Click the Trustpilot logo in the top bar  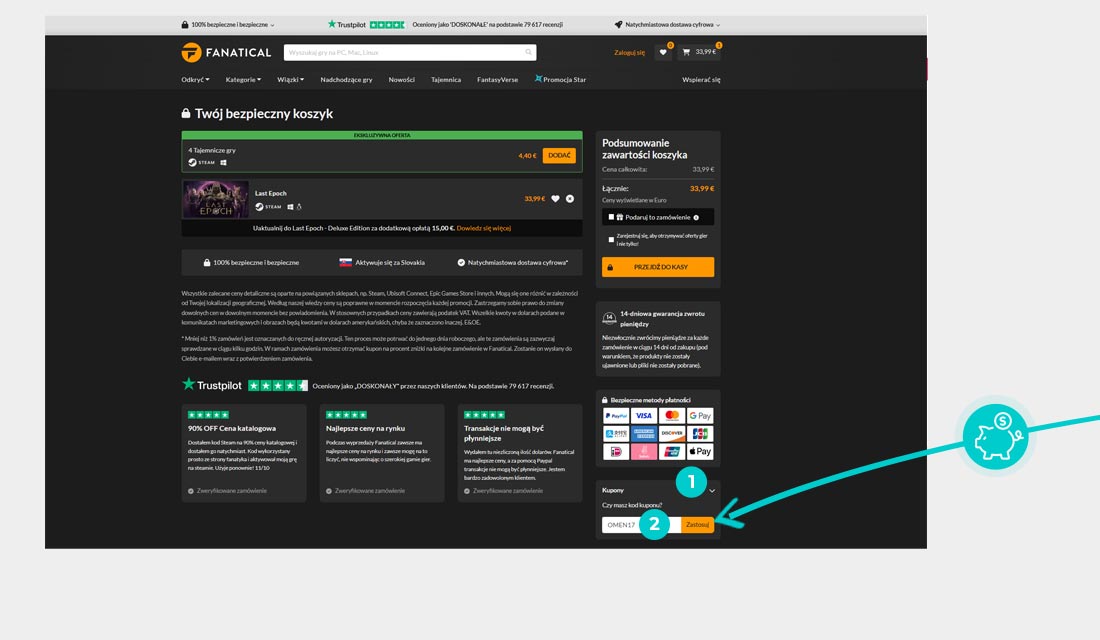(x=347, y=25)
